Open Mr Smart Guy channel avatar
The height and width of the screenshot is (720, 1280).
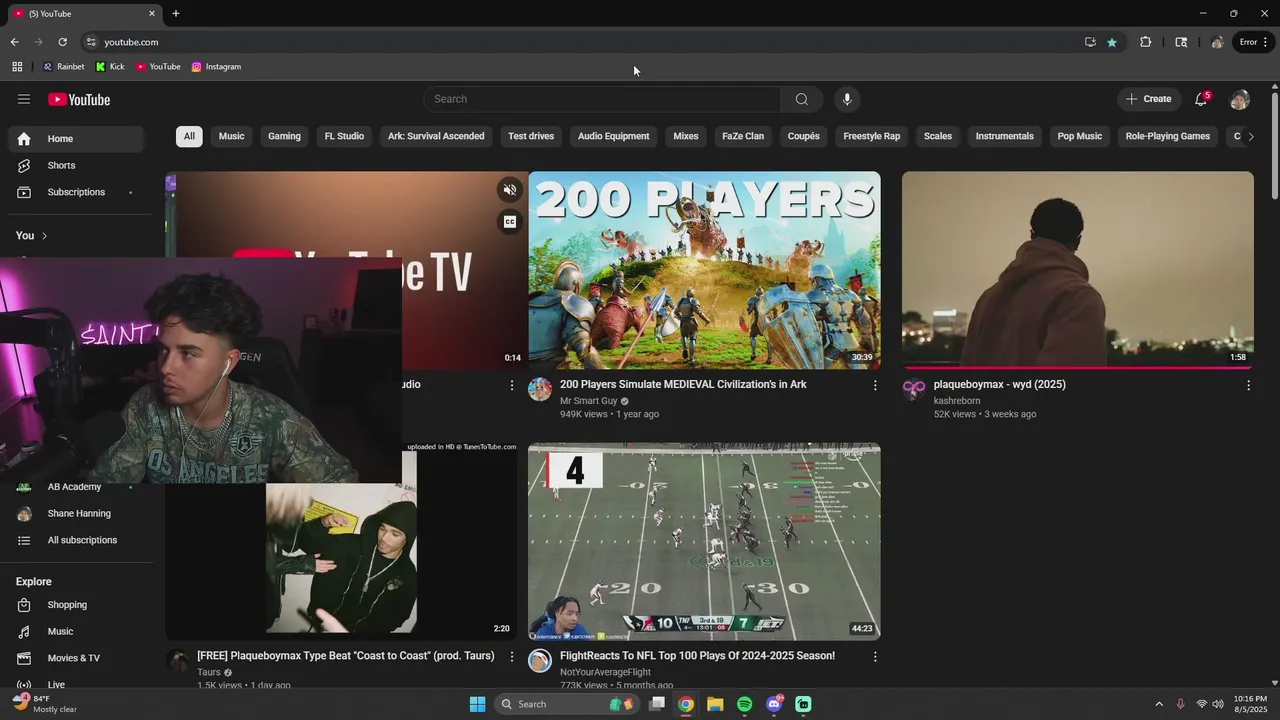[540, 389]
